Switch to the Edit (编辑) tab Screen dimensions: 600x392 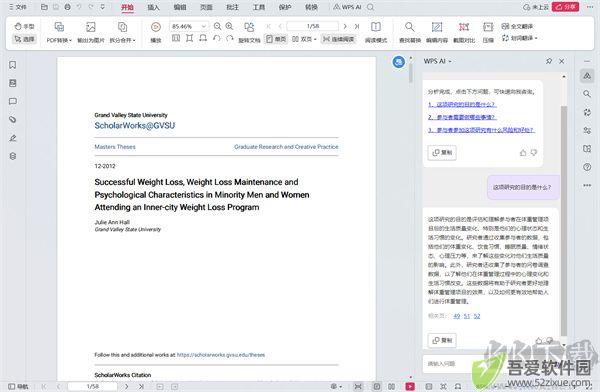tap(180, 7)
